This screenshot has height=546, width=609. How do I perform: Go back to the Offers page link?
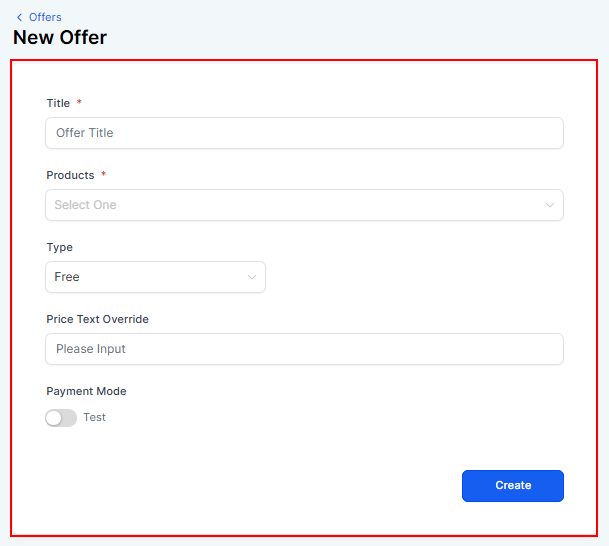tap(45, 17)
